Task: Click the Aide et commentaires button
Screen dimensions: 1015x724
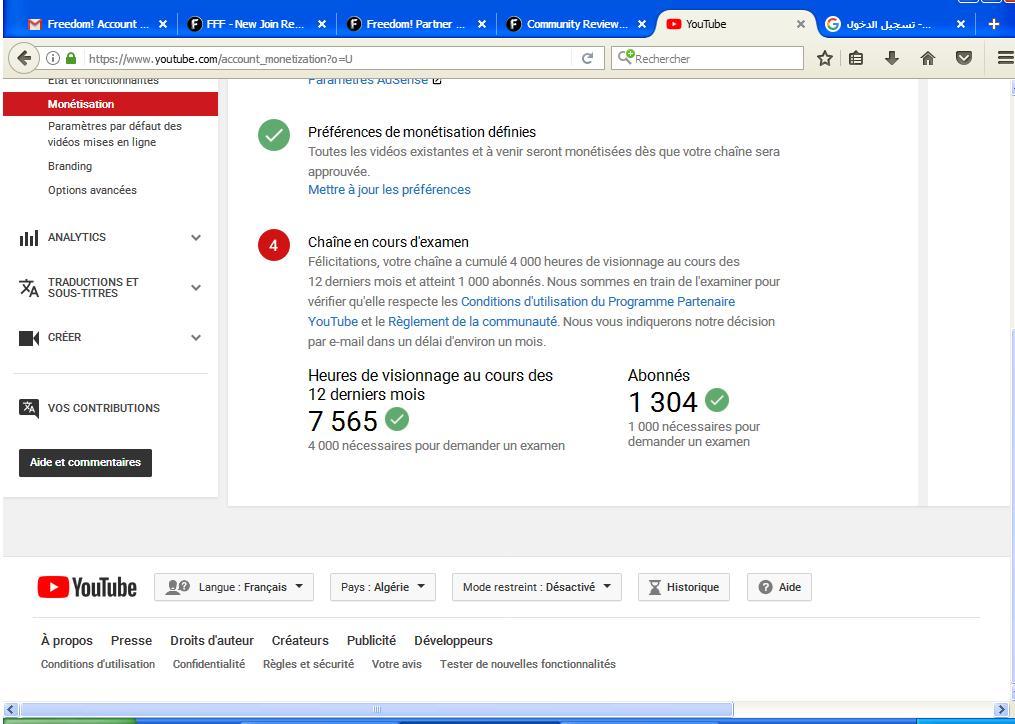Action: (85, 462)
